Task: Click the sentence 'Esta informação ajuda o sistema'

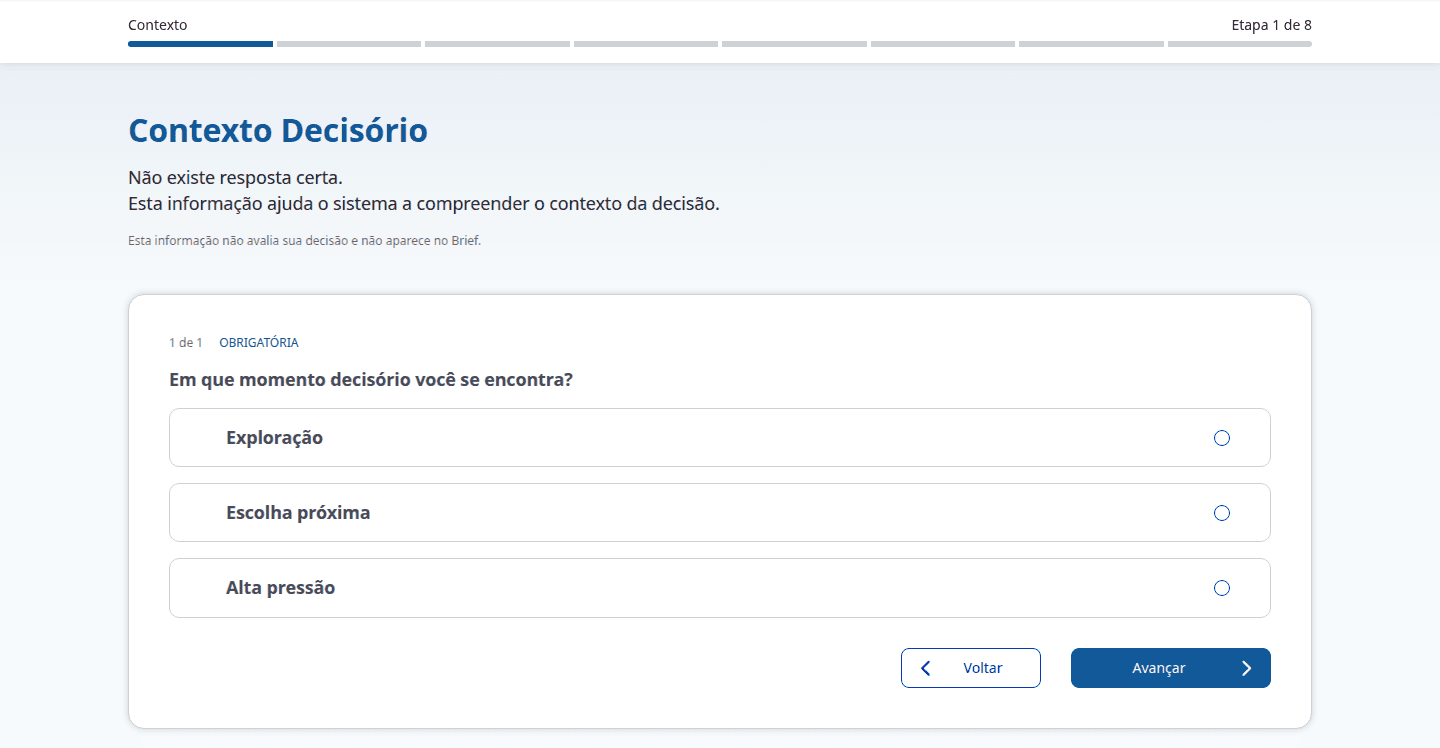Action: pyautogui.click(x=424, y=204)
